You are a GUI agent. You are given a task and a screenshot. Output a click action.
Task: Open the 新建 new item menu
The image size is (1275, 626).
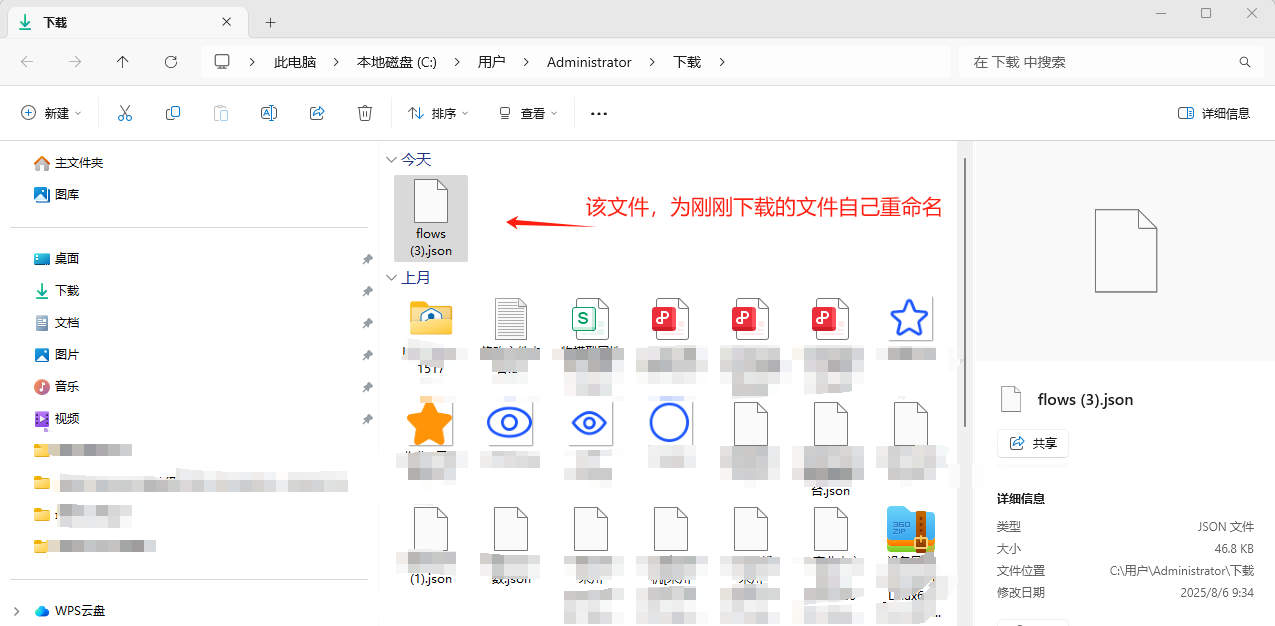pos(52,113)
